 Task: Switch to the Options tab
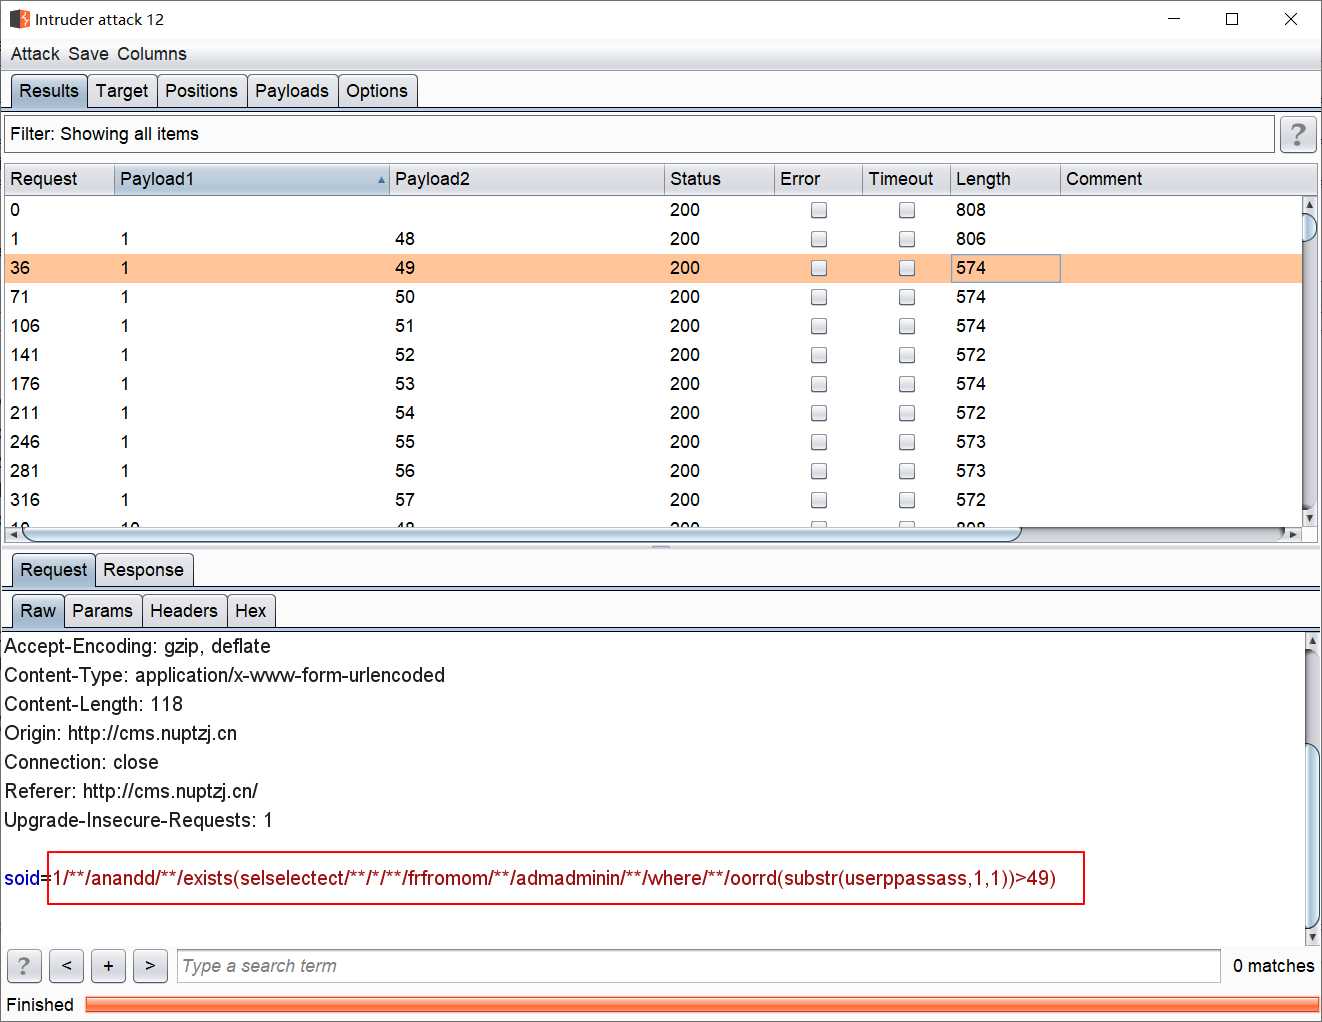[x=377, y=91]
